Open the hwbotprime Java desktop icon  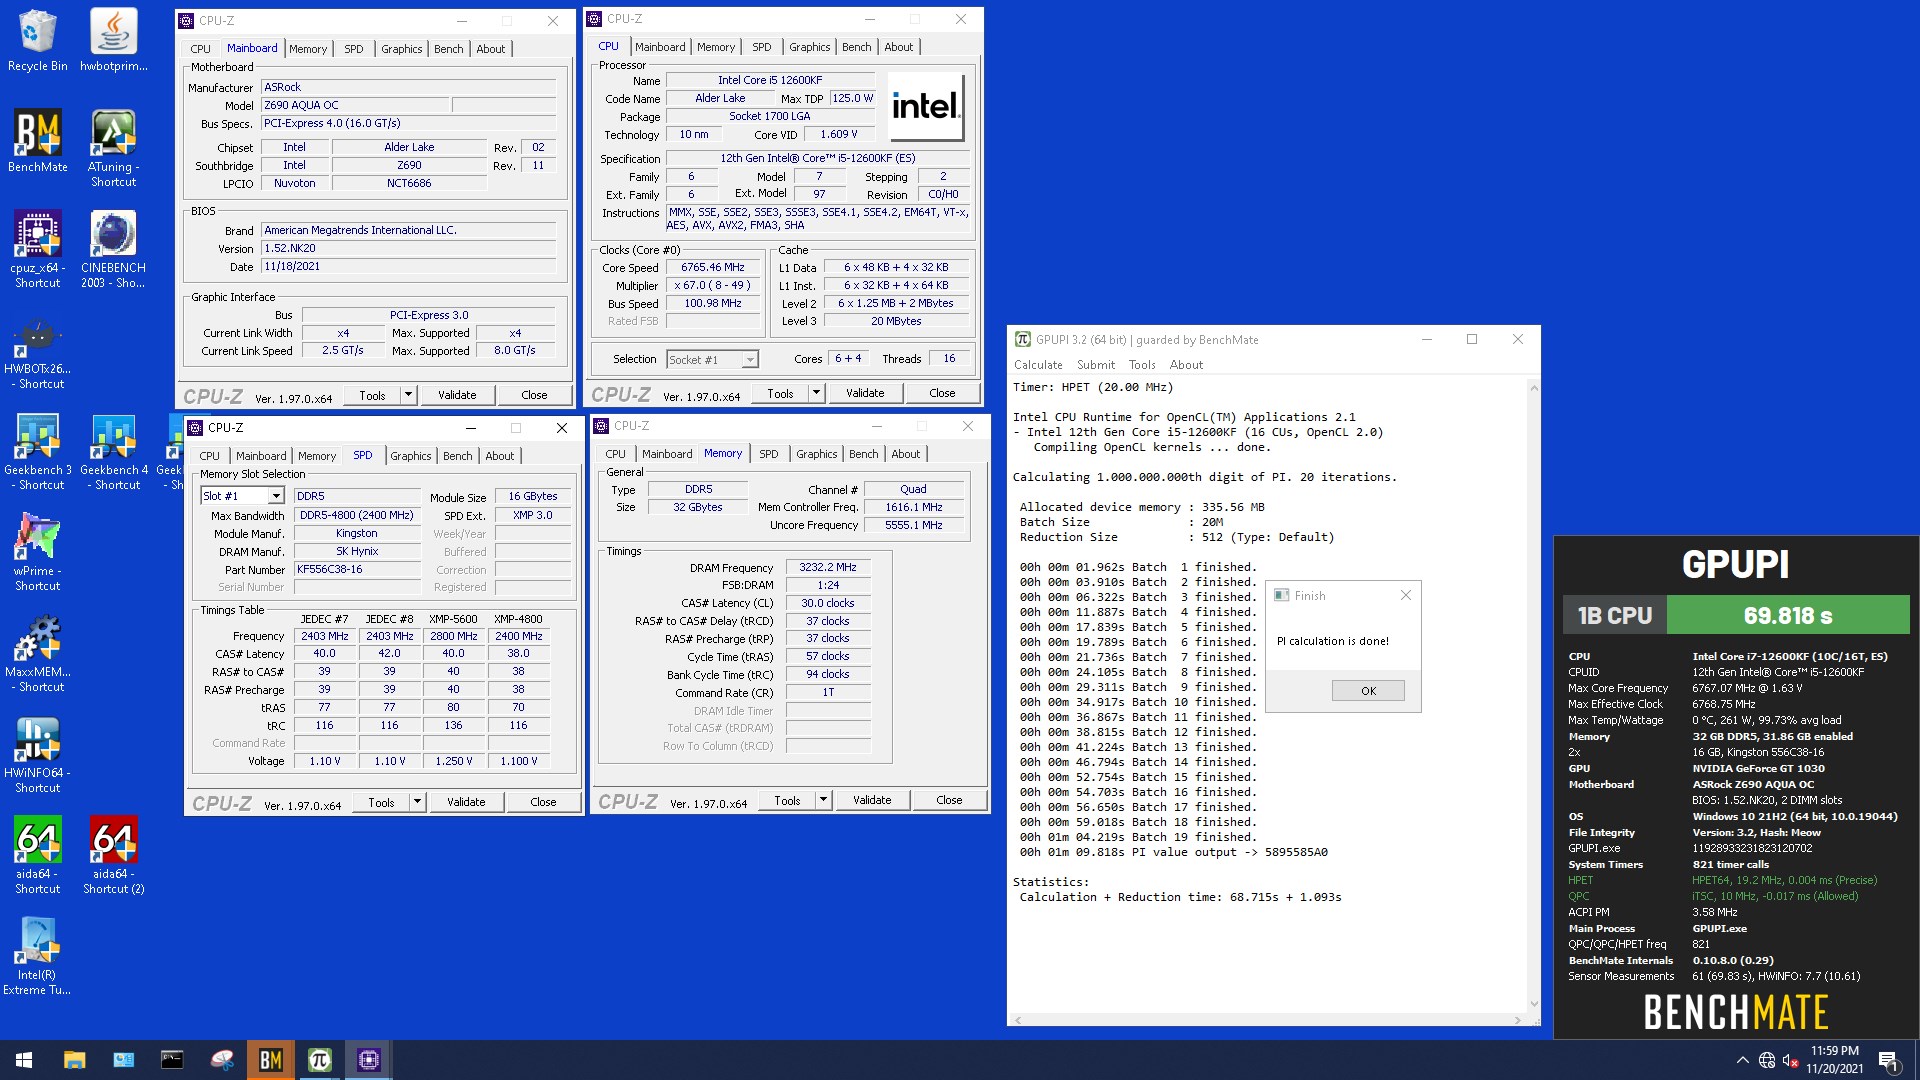point(113,40)
